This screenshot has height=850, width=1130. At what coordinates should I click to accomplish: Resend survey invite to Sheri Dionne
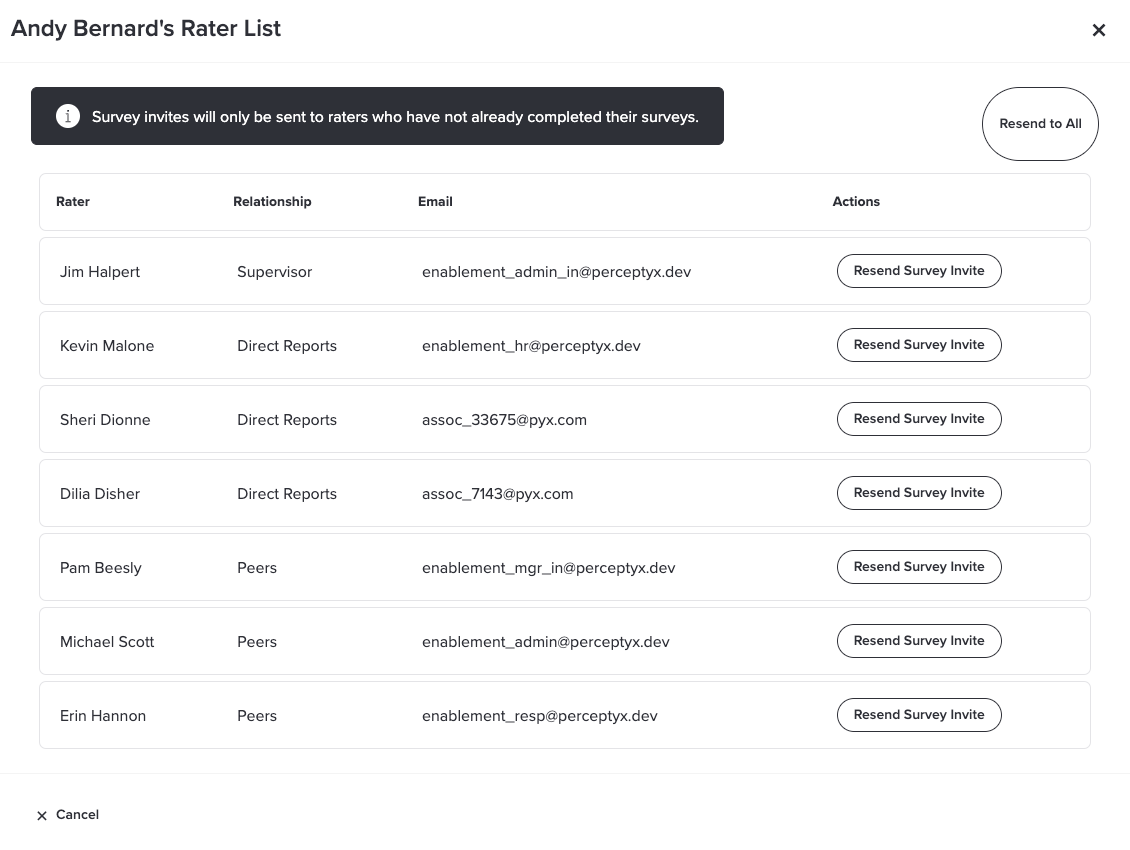(919, 419)
